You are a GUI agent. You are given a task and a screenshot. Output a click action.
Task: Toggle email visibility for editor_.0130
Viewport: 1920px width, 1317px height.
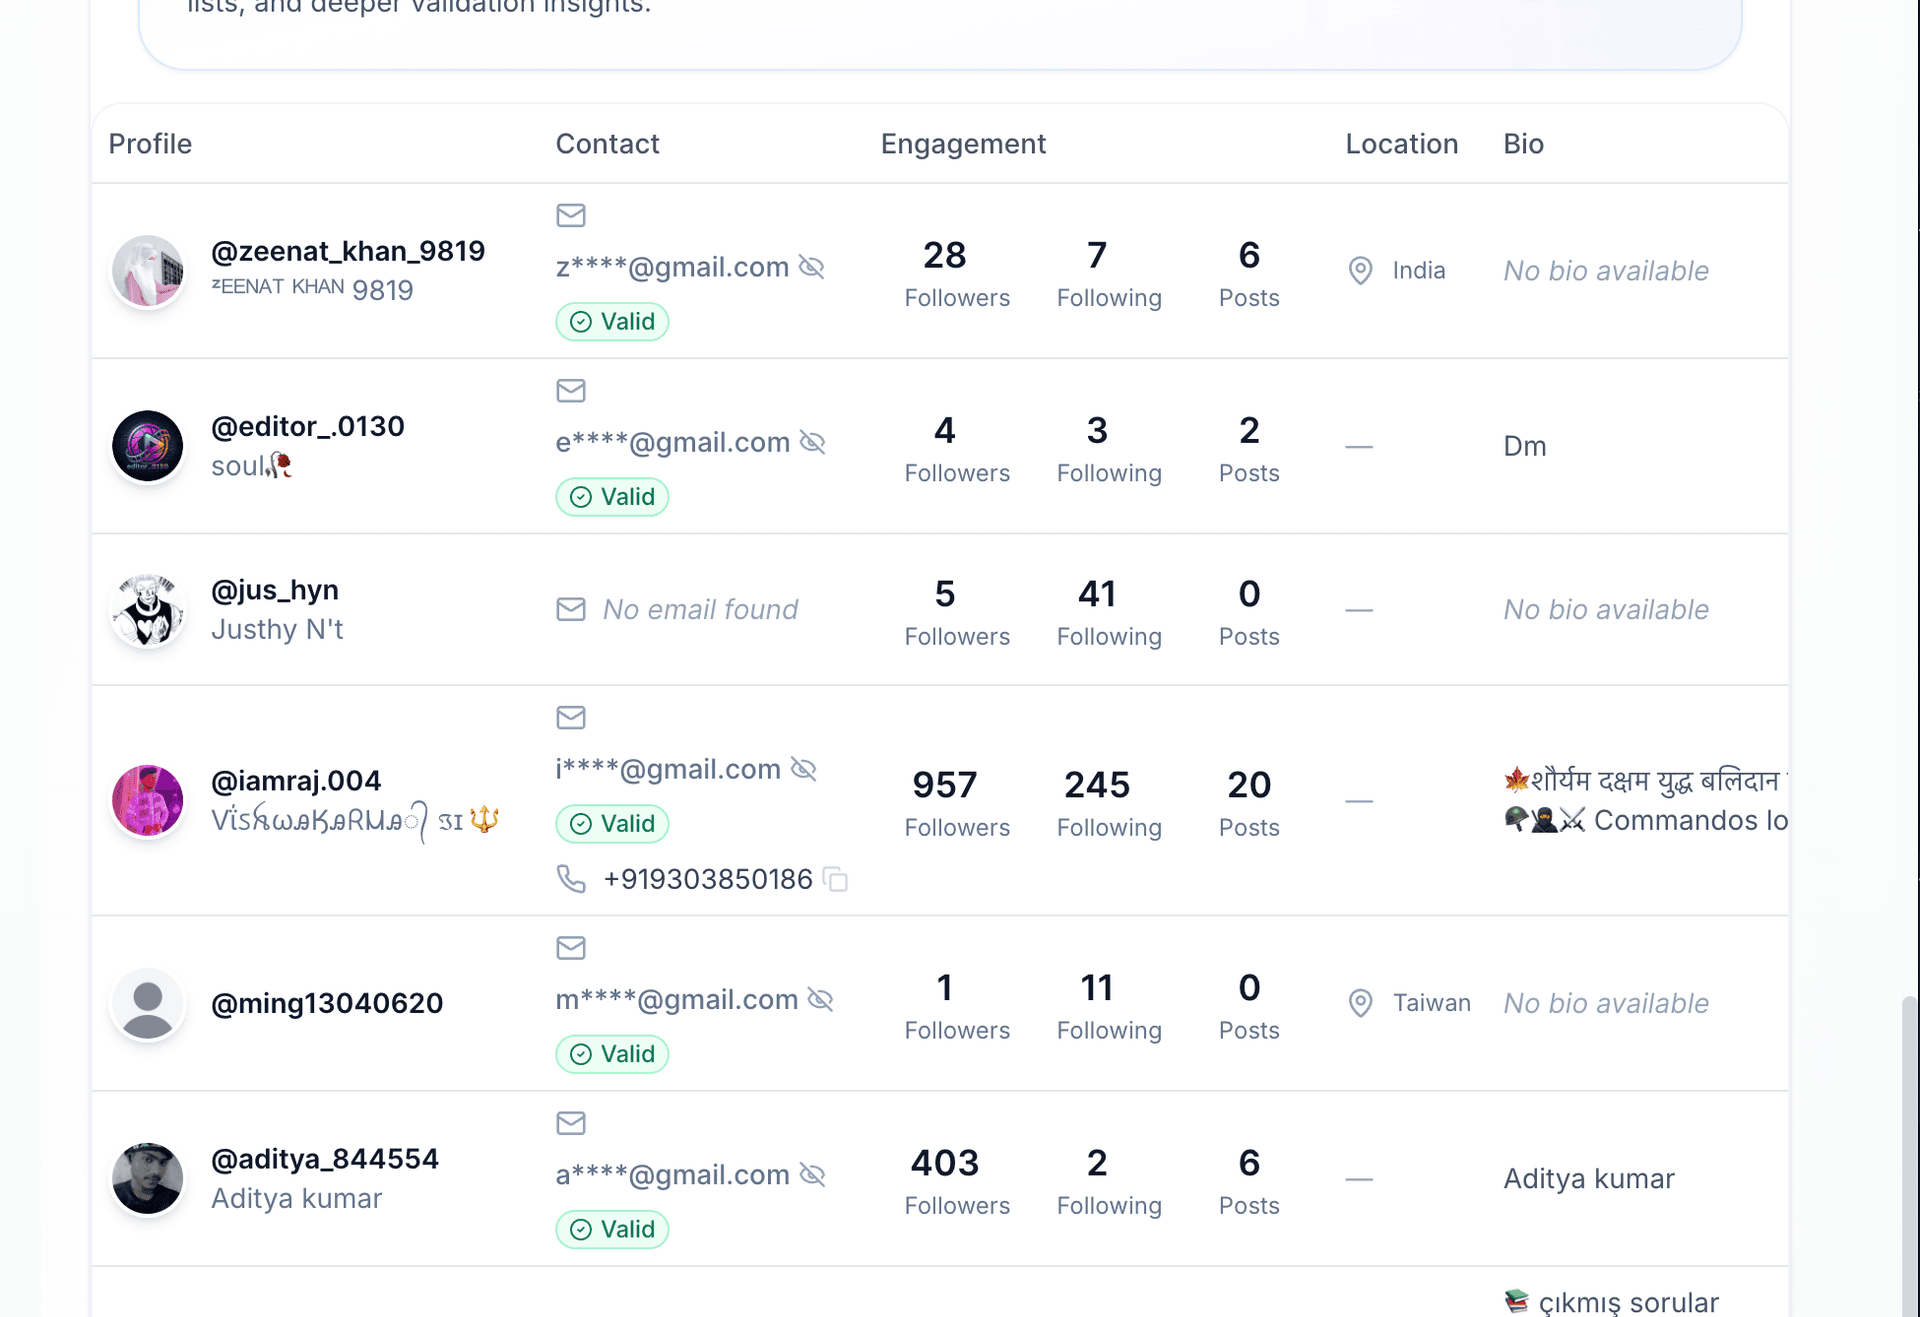[813, 442]
